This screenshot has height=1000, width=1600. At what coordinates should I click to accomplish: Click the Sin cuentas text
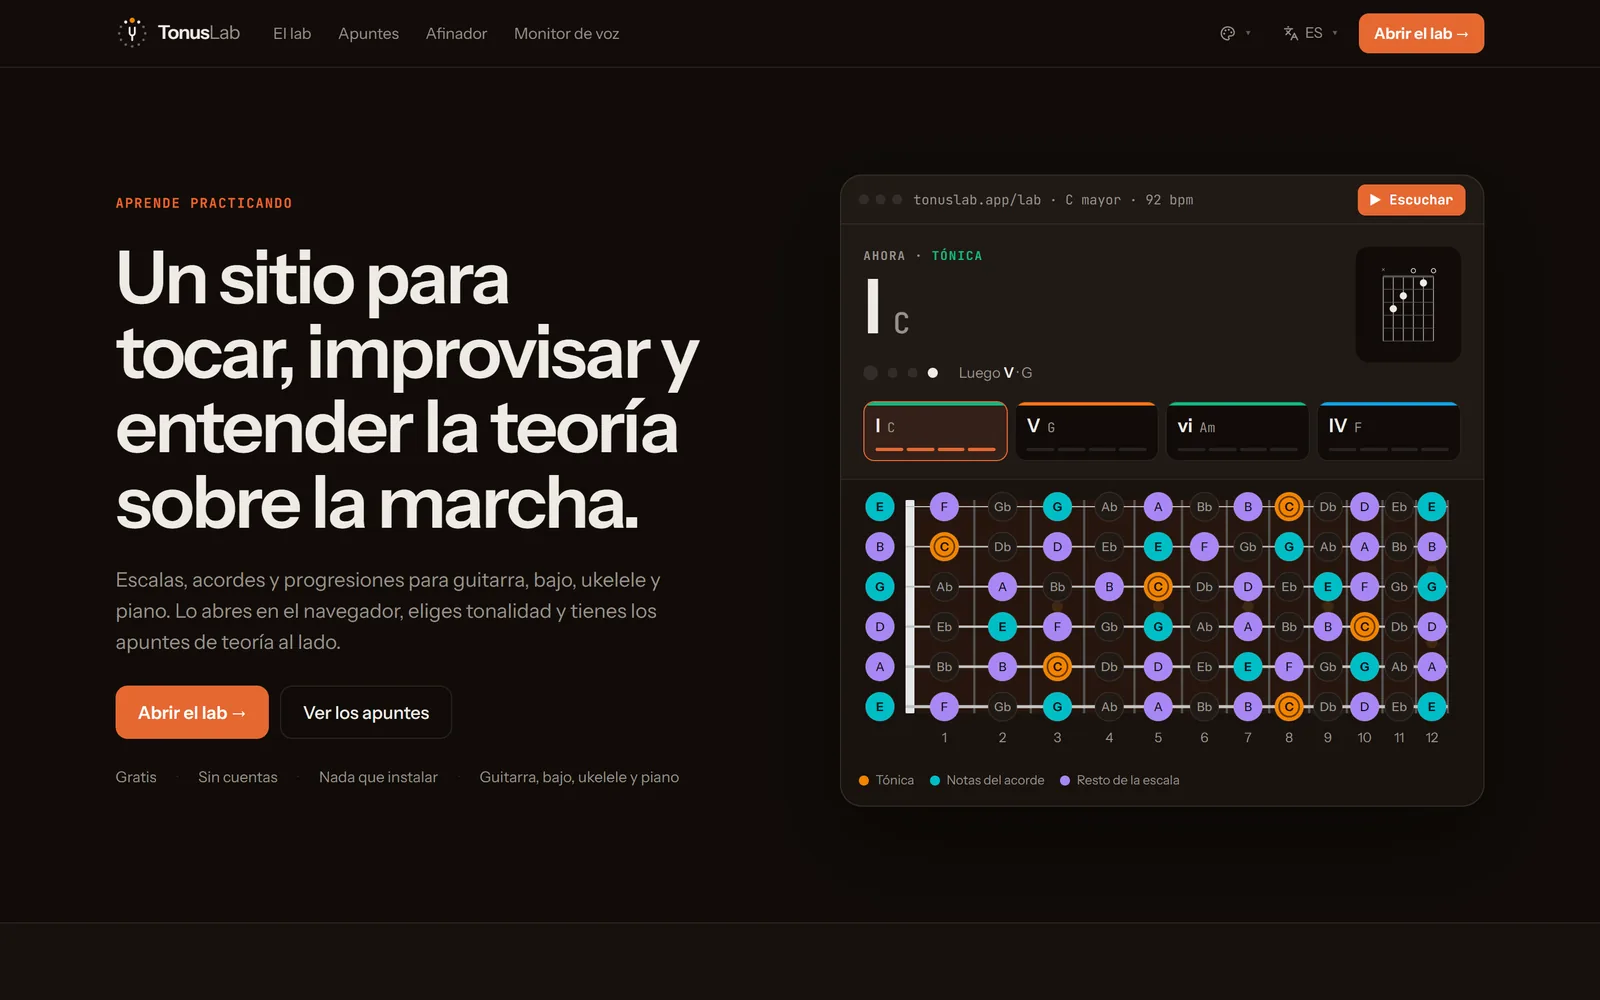tap(238, 777)
